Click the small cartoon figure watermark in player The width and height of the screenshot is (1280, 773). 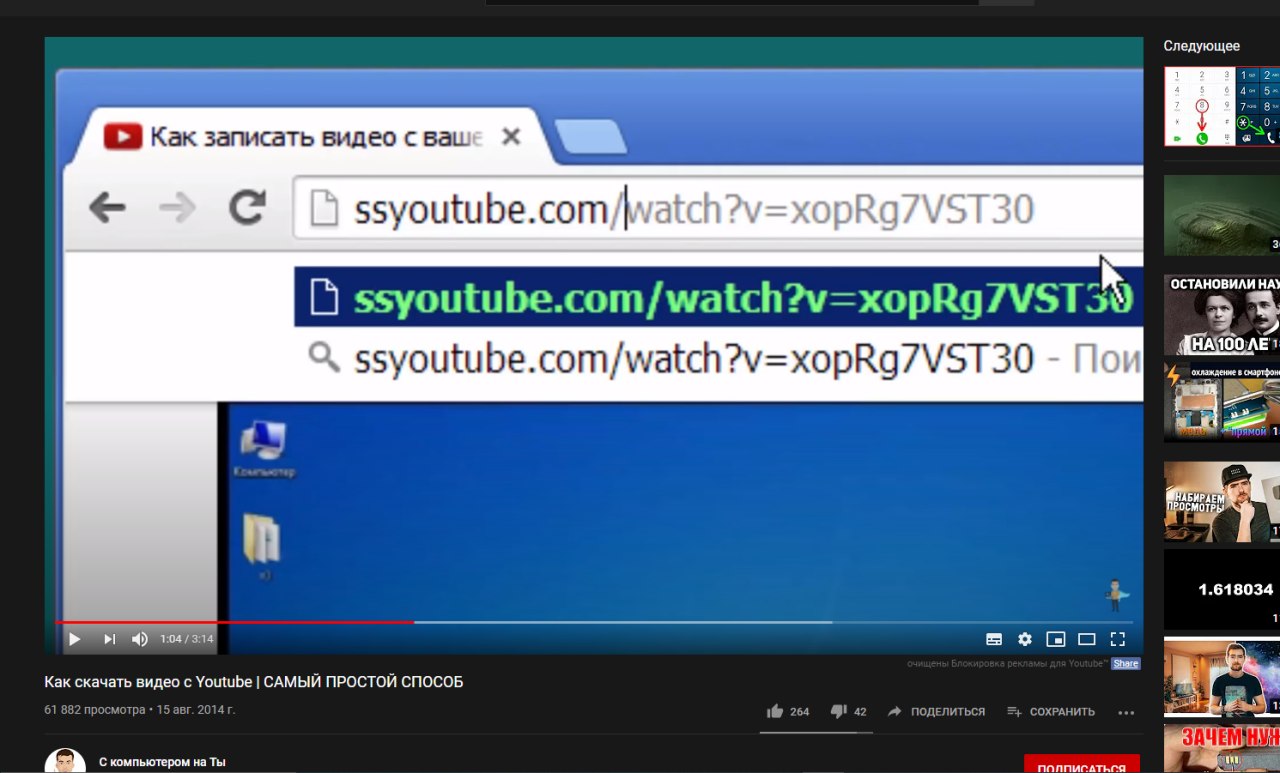tap(1116, 595)
